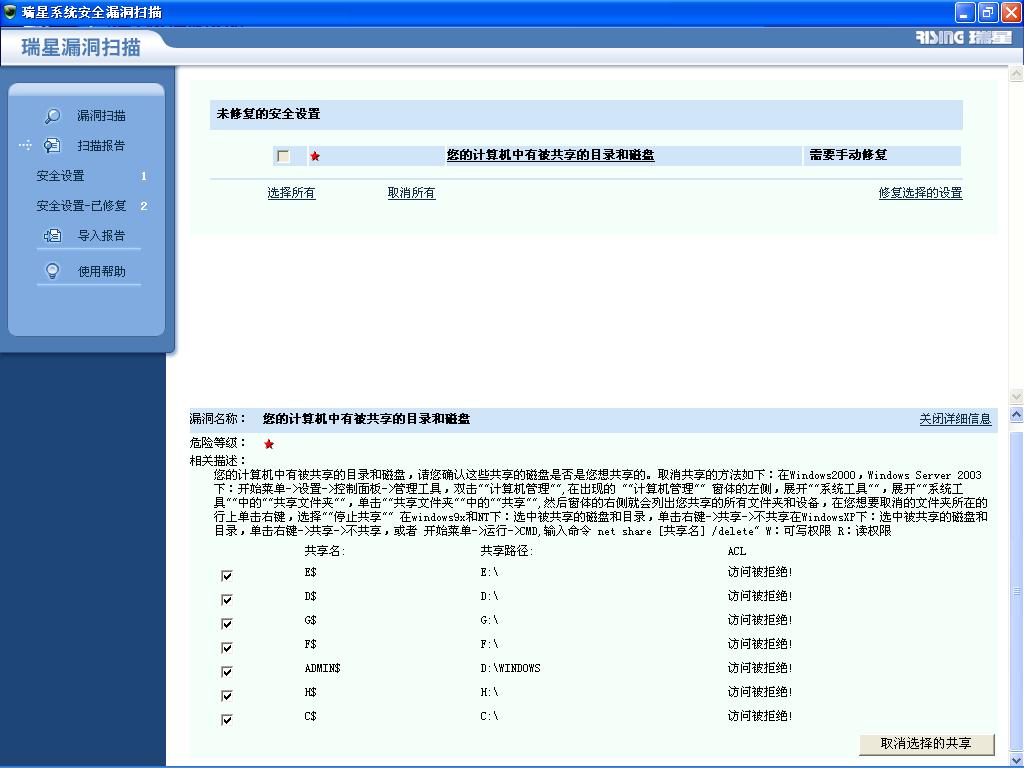Viewport: 1024px width, 768px height.
Task: Minimize the 瑞星系统安全漏洞扫描 window
Action: pos(965,12)
